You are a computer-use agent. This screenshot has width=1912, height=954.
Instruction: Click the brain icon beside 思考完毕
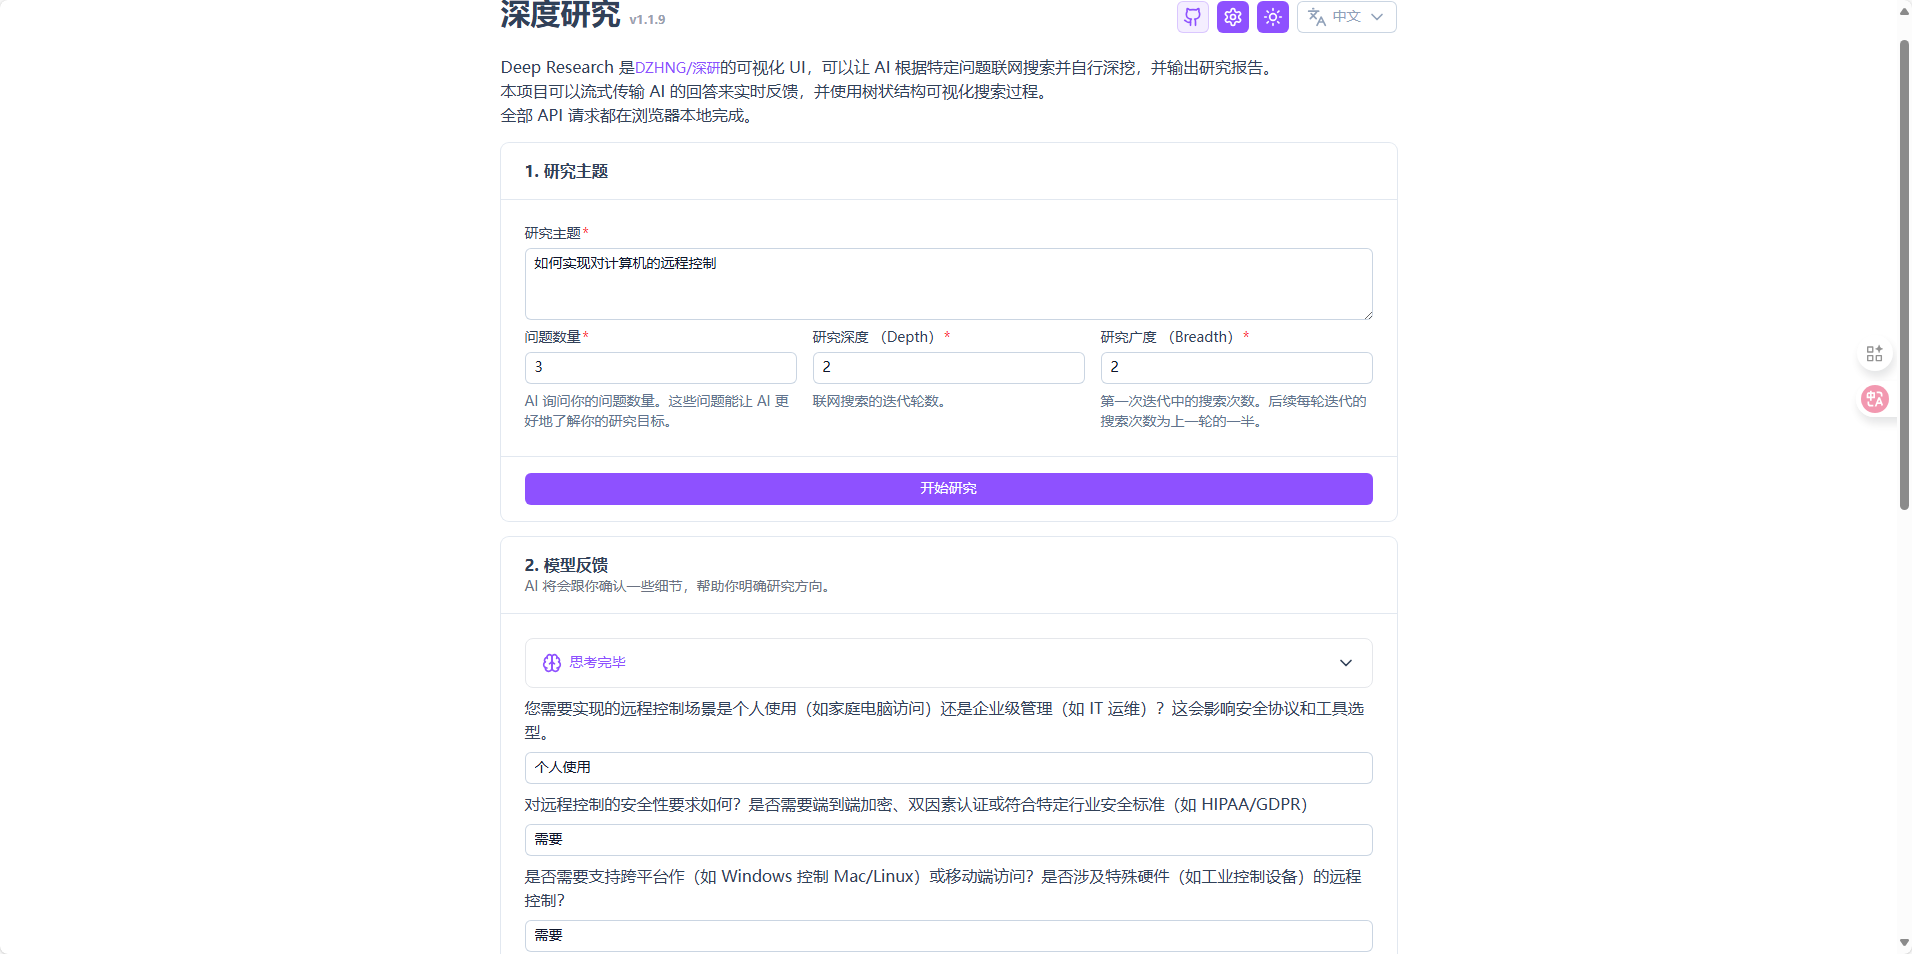[x=551, y=663]
